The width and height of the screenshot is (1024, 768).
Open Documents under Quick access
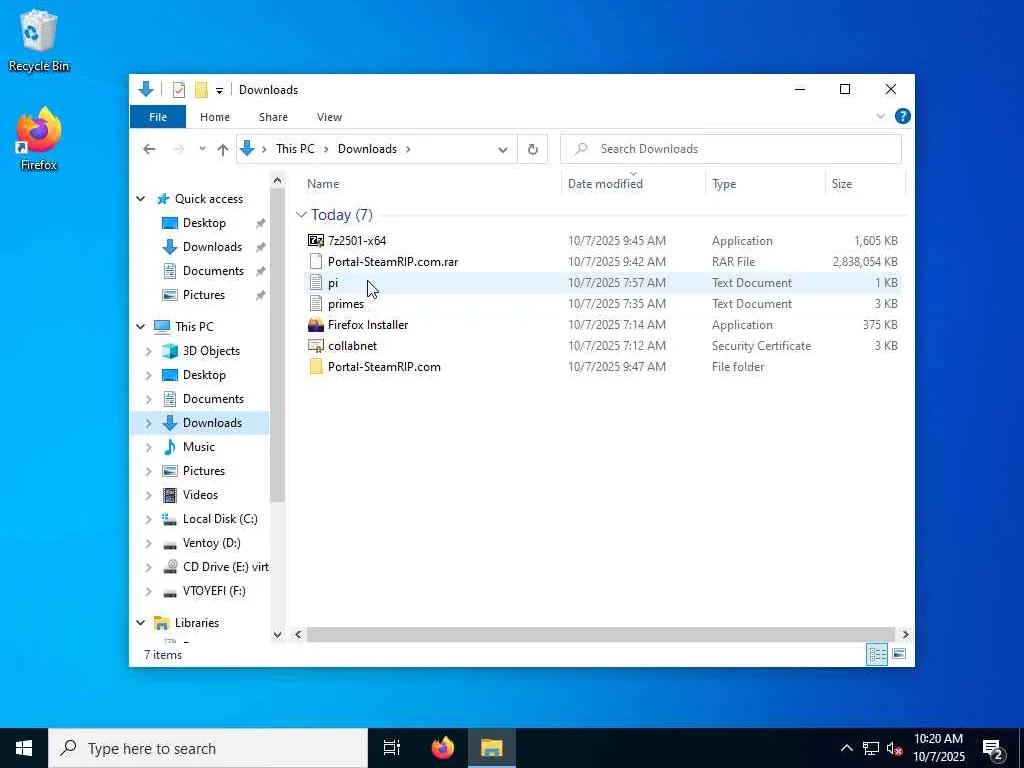click(x=213, y=271)
